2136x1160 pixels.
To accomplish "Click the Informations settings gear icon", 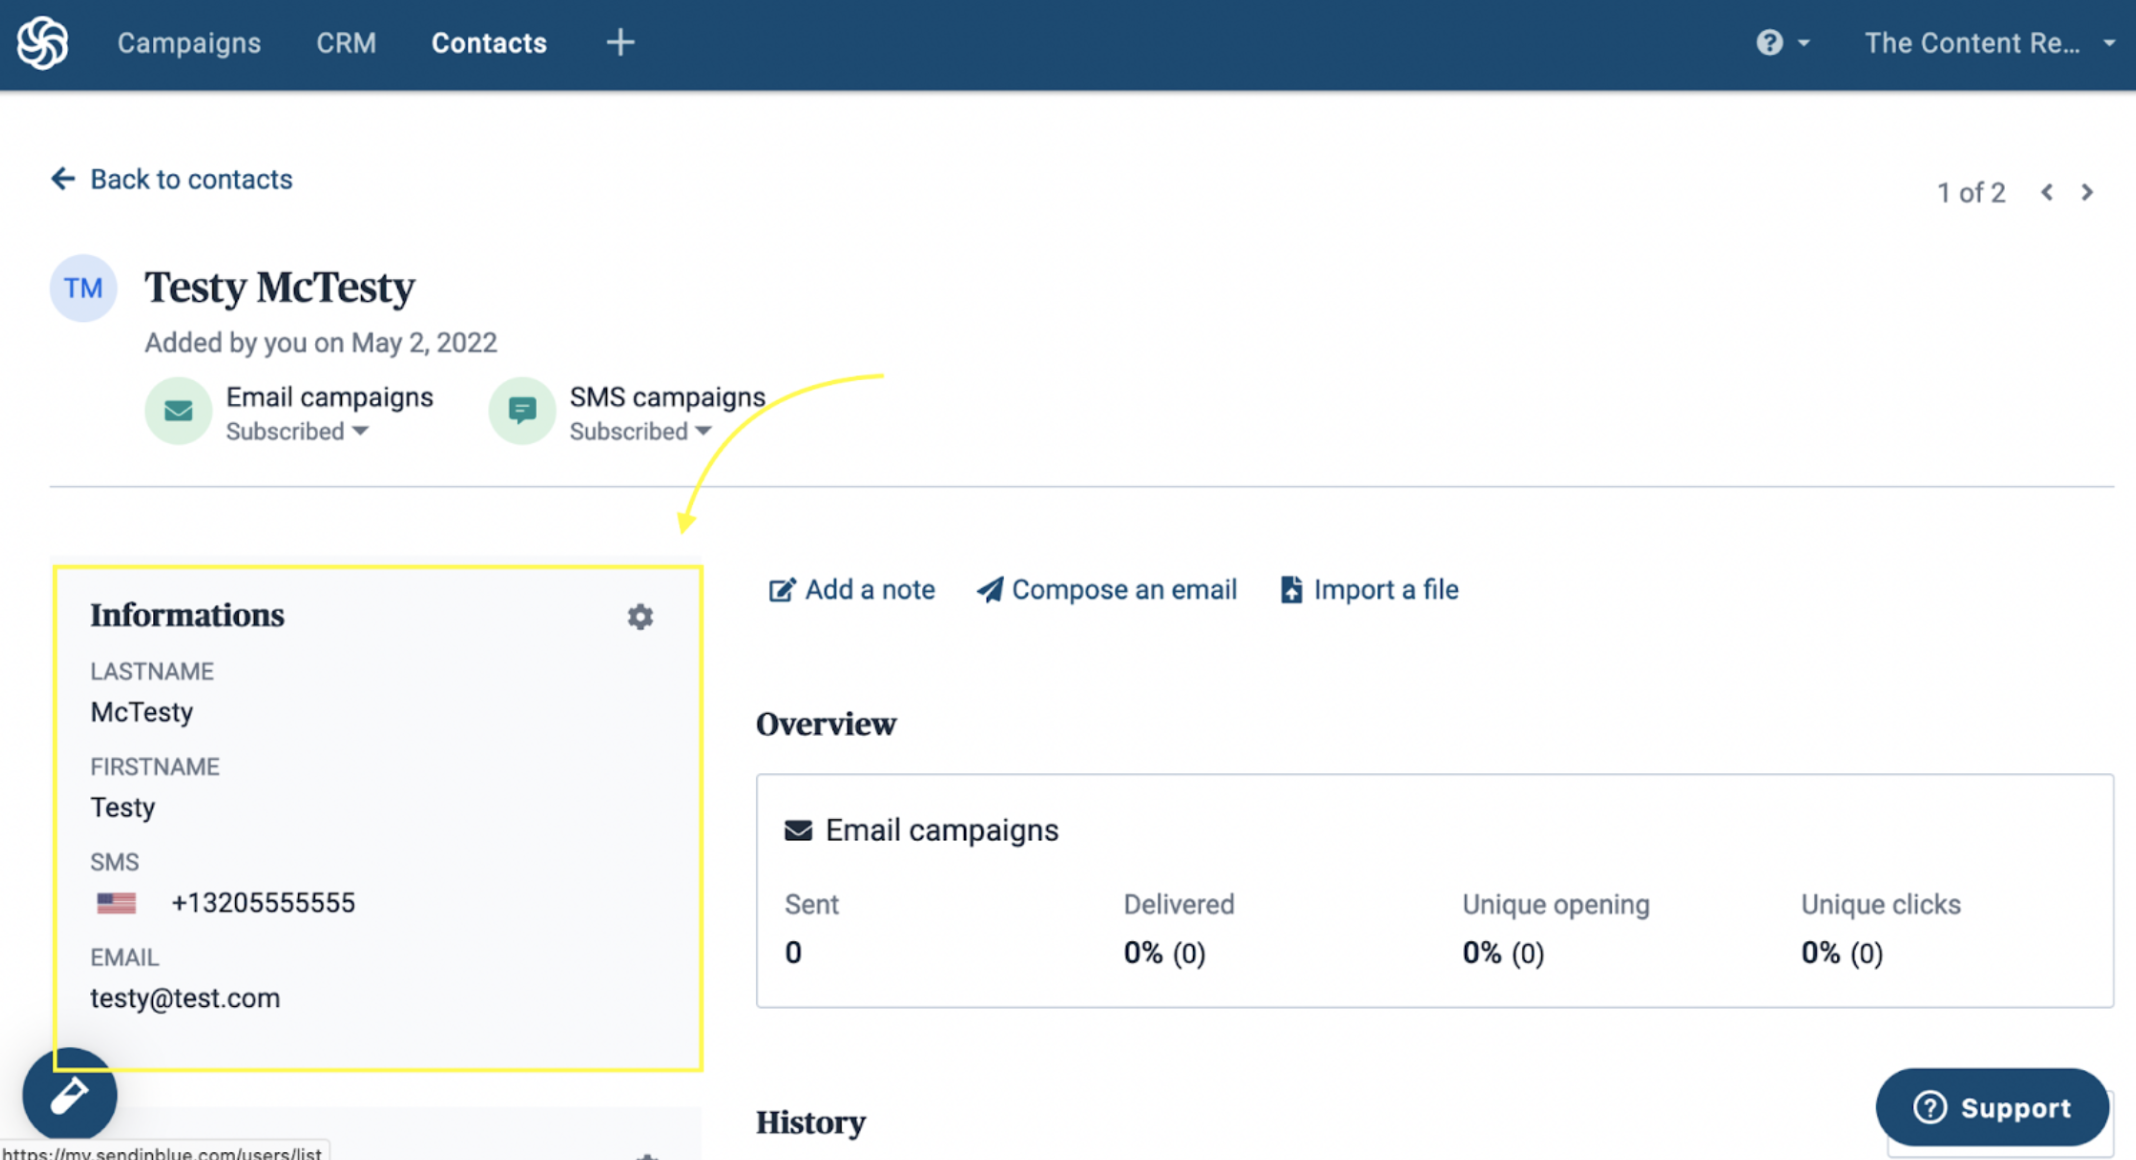I will pos(640,617).
